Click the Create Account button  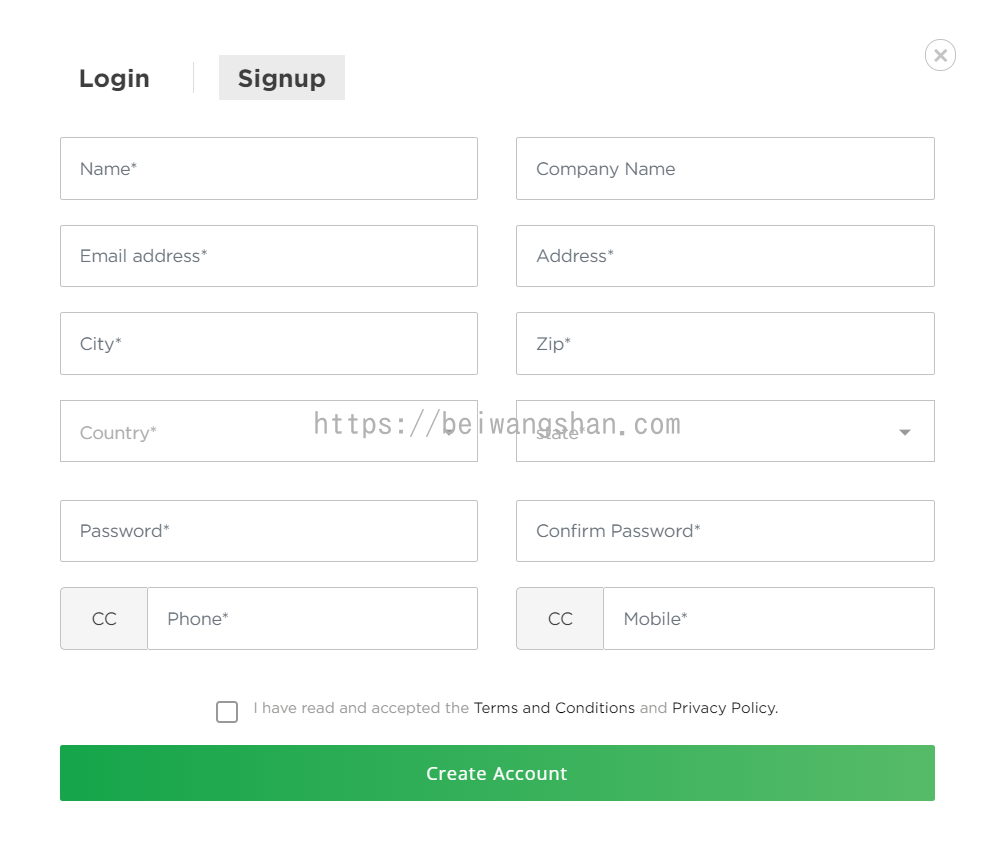pyautogui.click(x=497, y=773)
